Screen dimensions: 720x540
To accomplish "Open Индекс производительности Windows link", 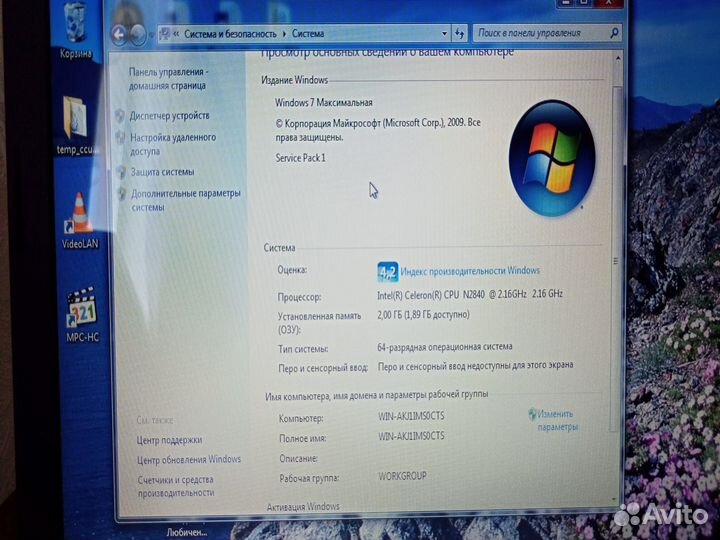I will pyautogui.click(x=470, y=270).
